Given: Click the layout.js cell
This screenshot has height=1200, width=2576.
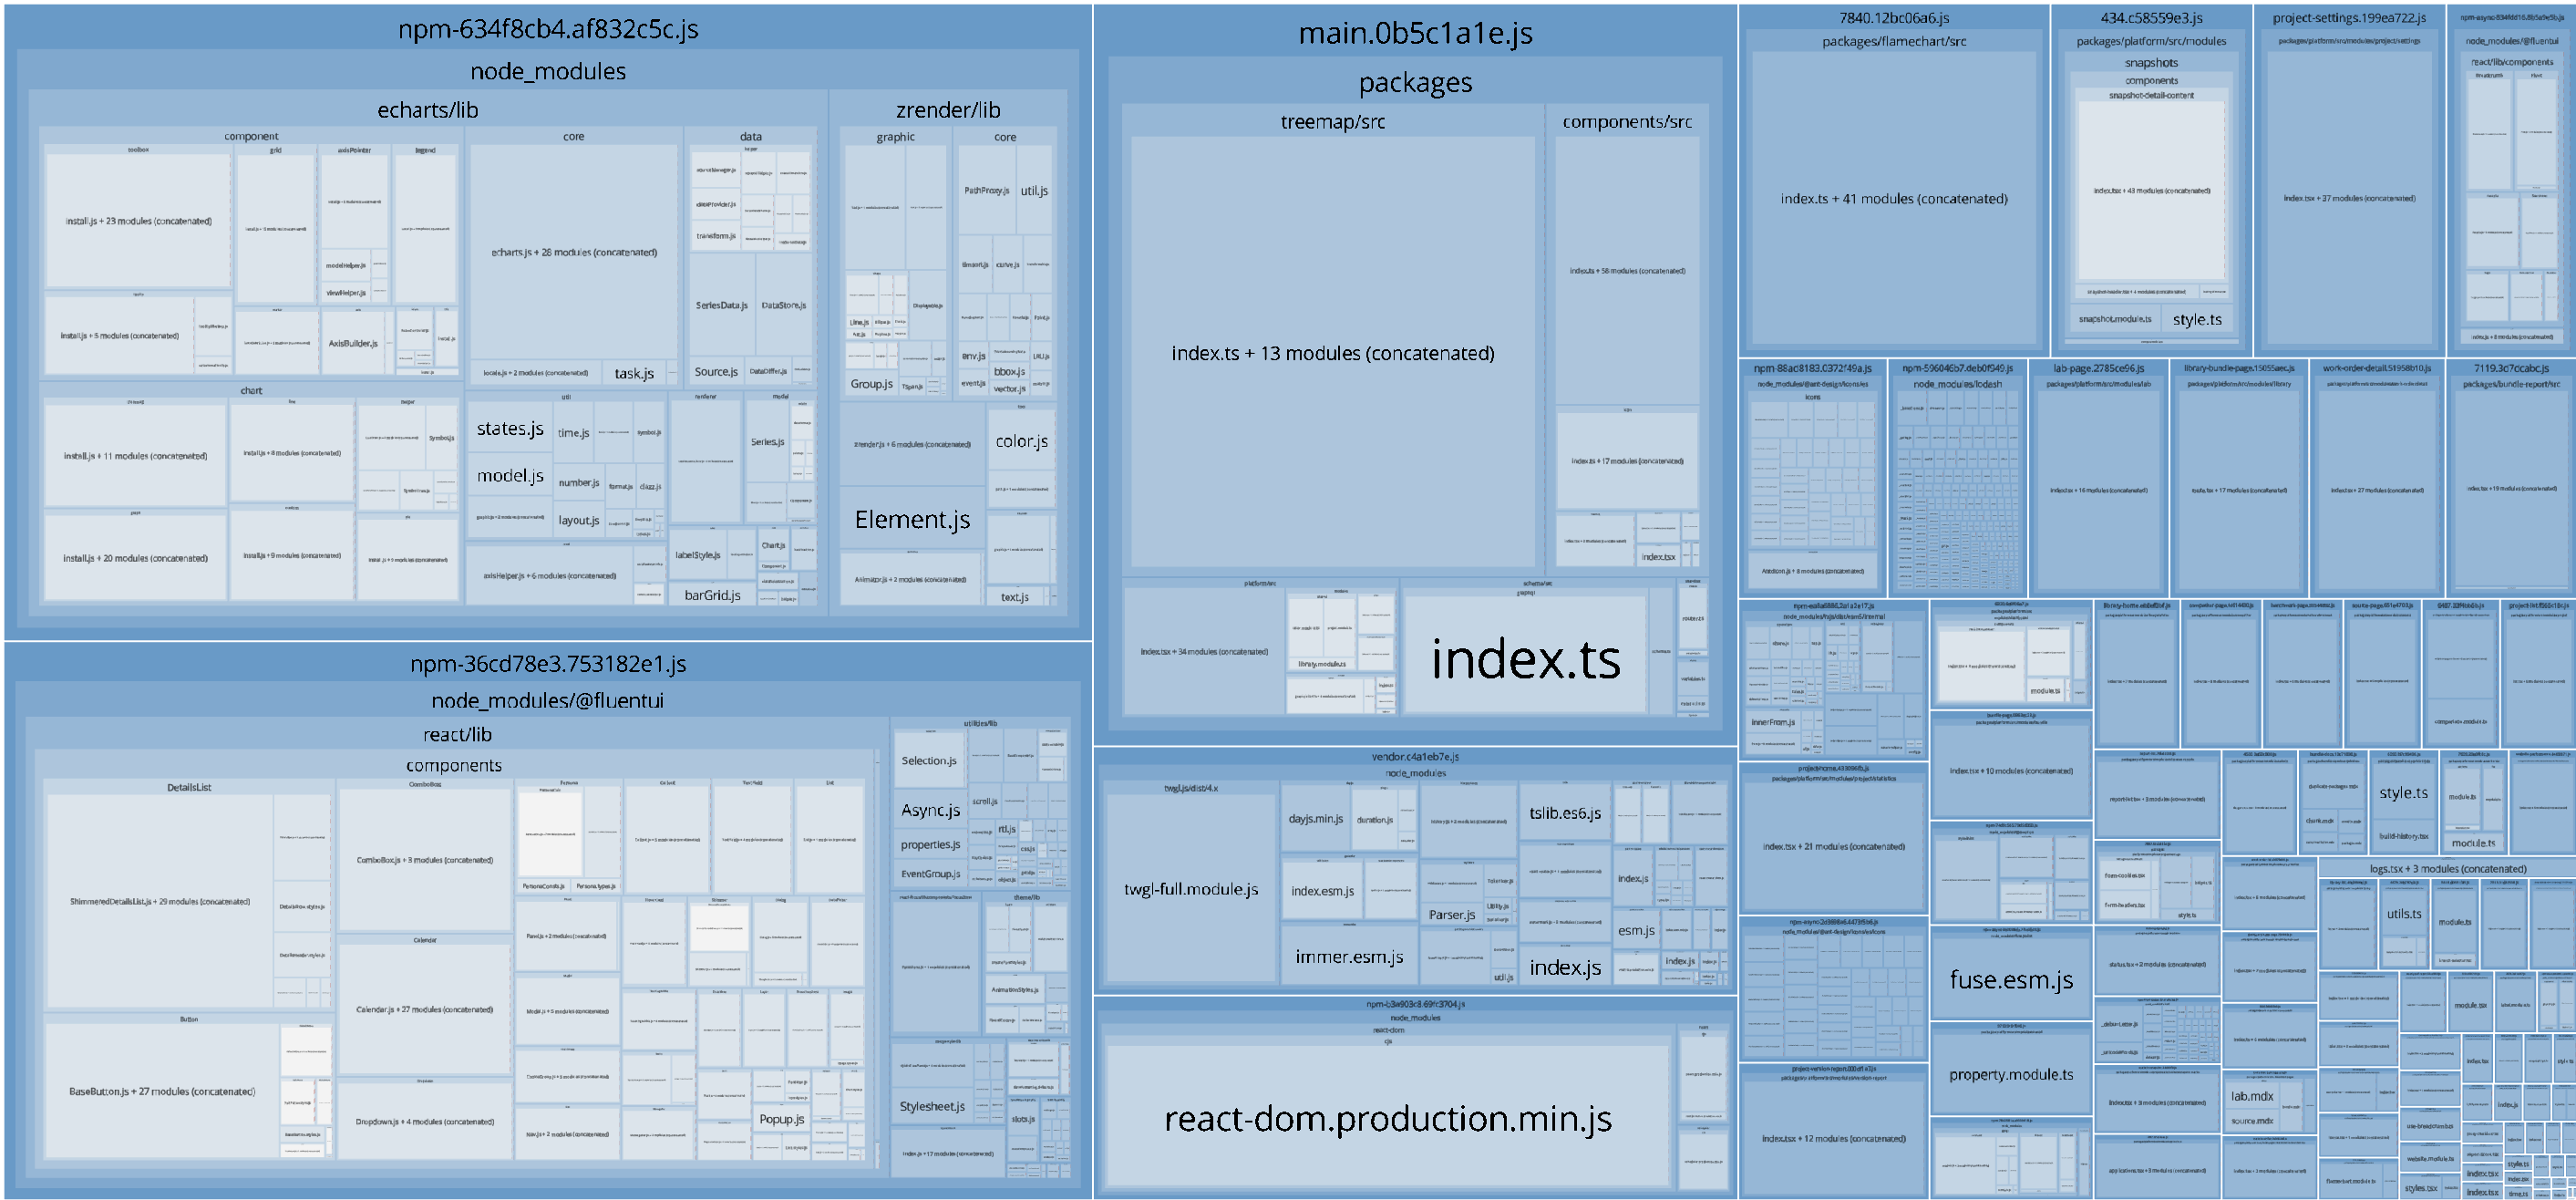Looking at the screenshot, I should [578, 520].
